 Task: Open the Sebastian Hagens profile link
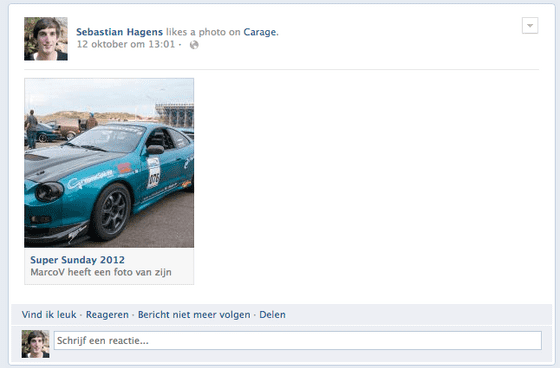[x=119, y=32]
